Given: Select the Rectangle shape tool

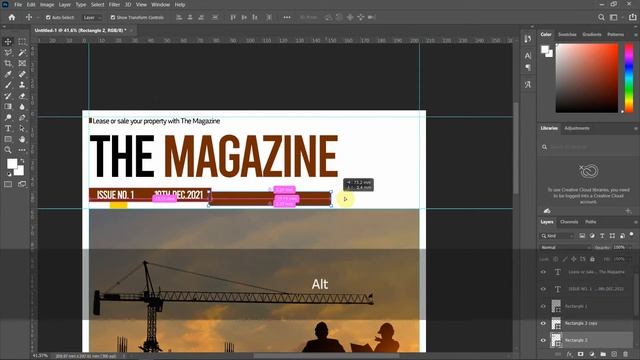Looking at the screenshot, I should 8,139.
